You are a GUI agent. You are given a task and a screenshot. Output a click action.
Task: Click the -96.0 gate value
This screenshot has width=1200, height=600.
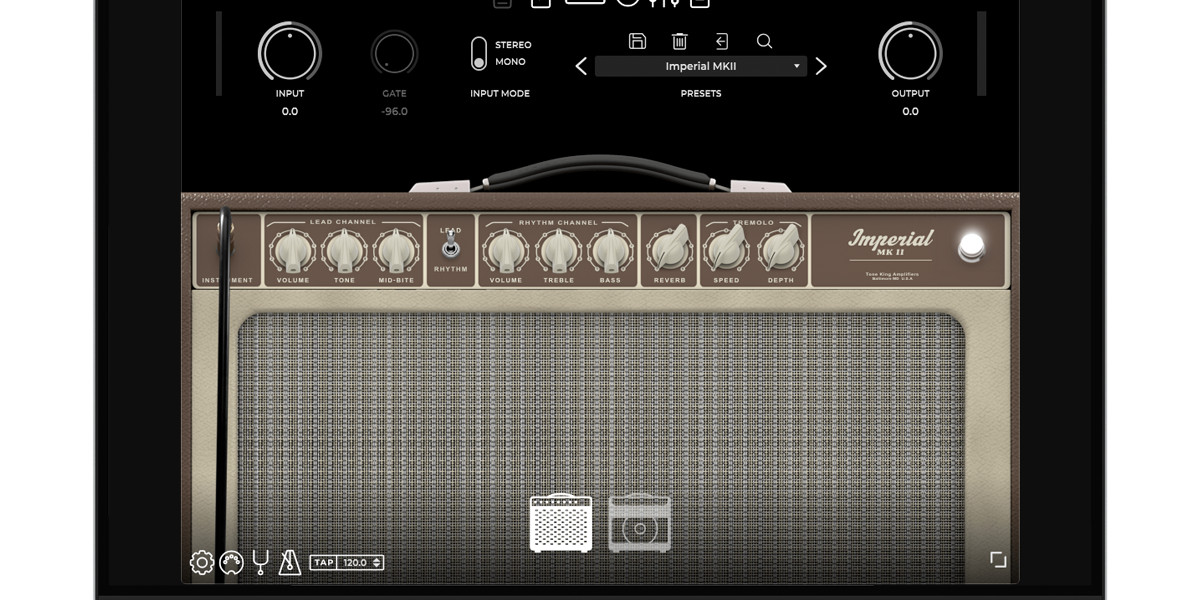(x=394, y=111)
